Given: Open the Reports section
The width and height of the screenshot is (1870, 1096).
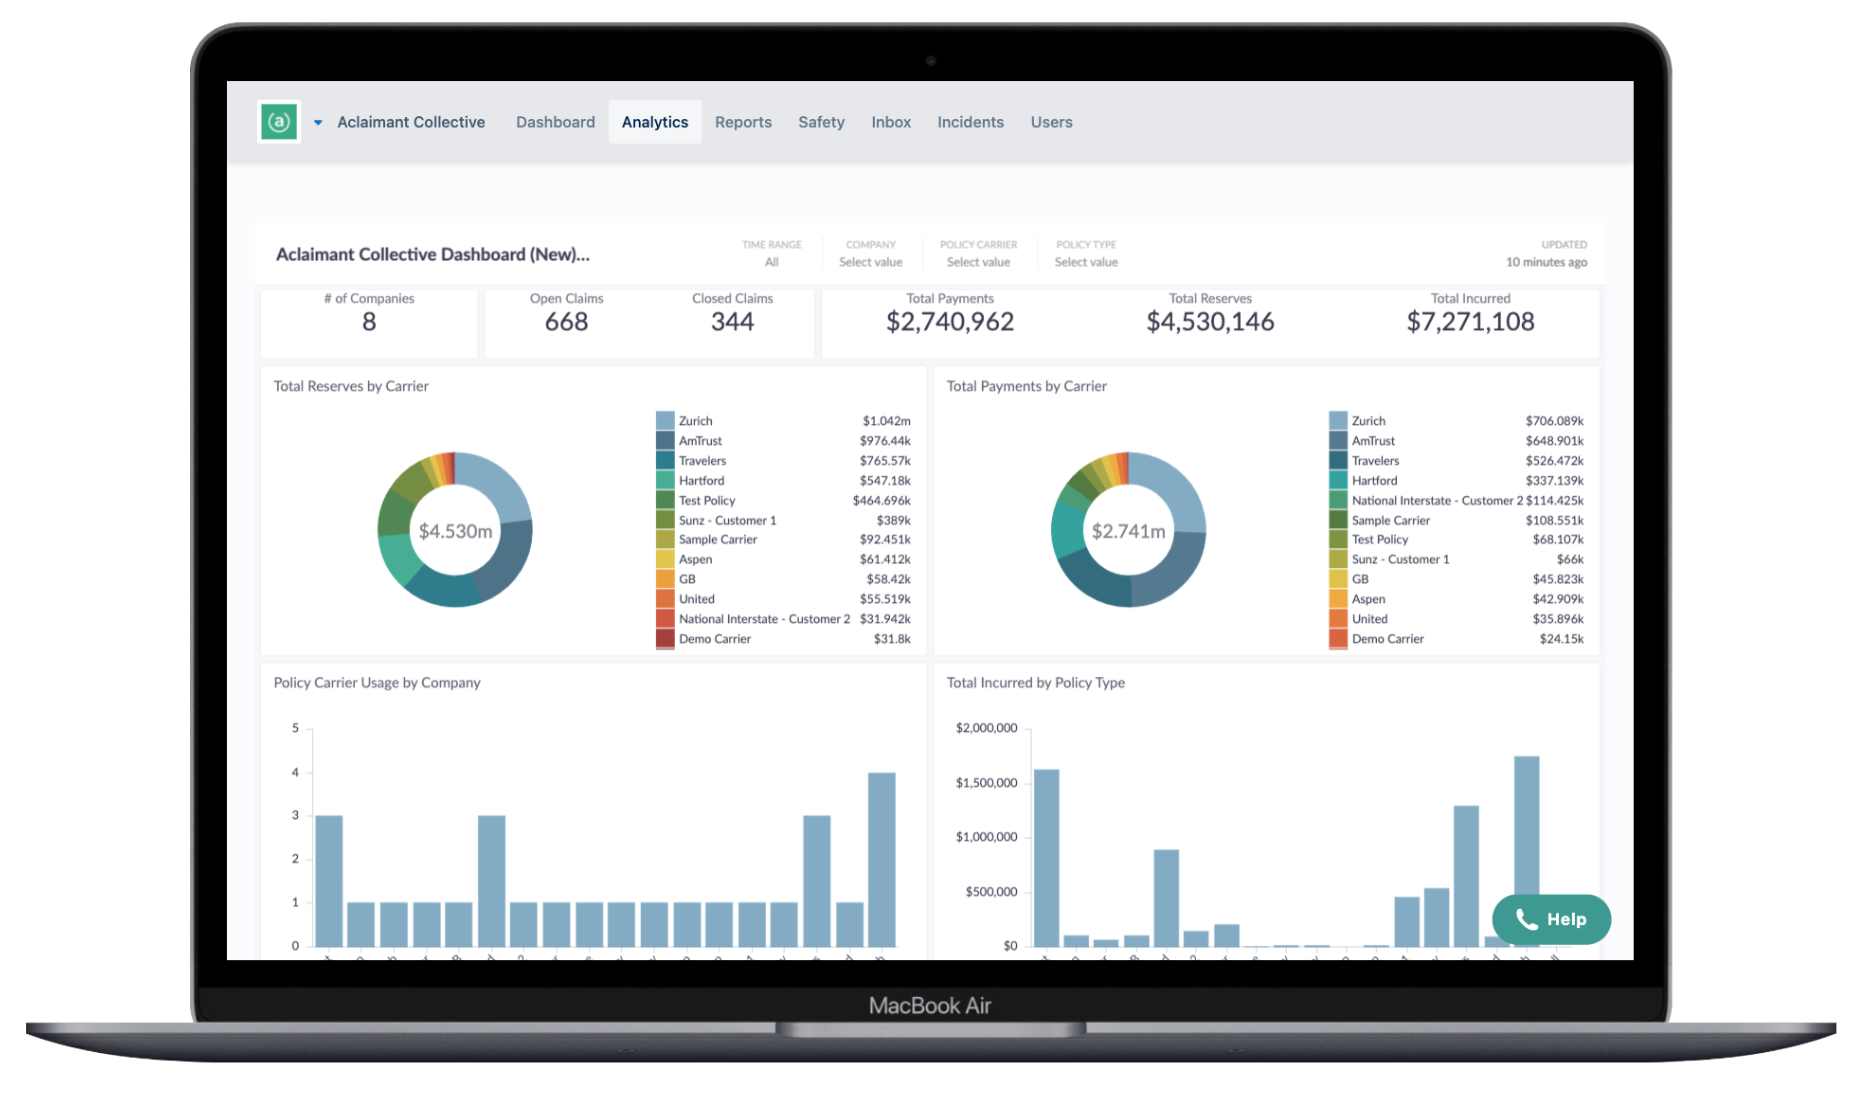Looking at the screenshot, I should 743,121.
